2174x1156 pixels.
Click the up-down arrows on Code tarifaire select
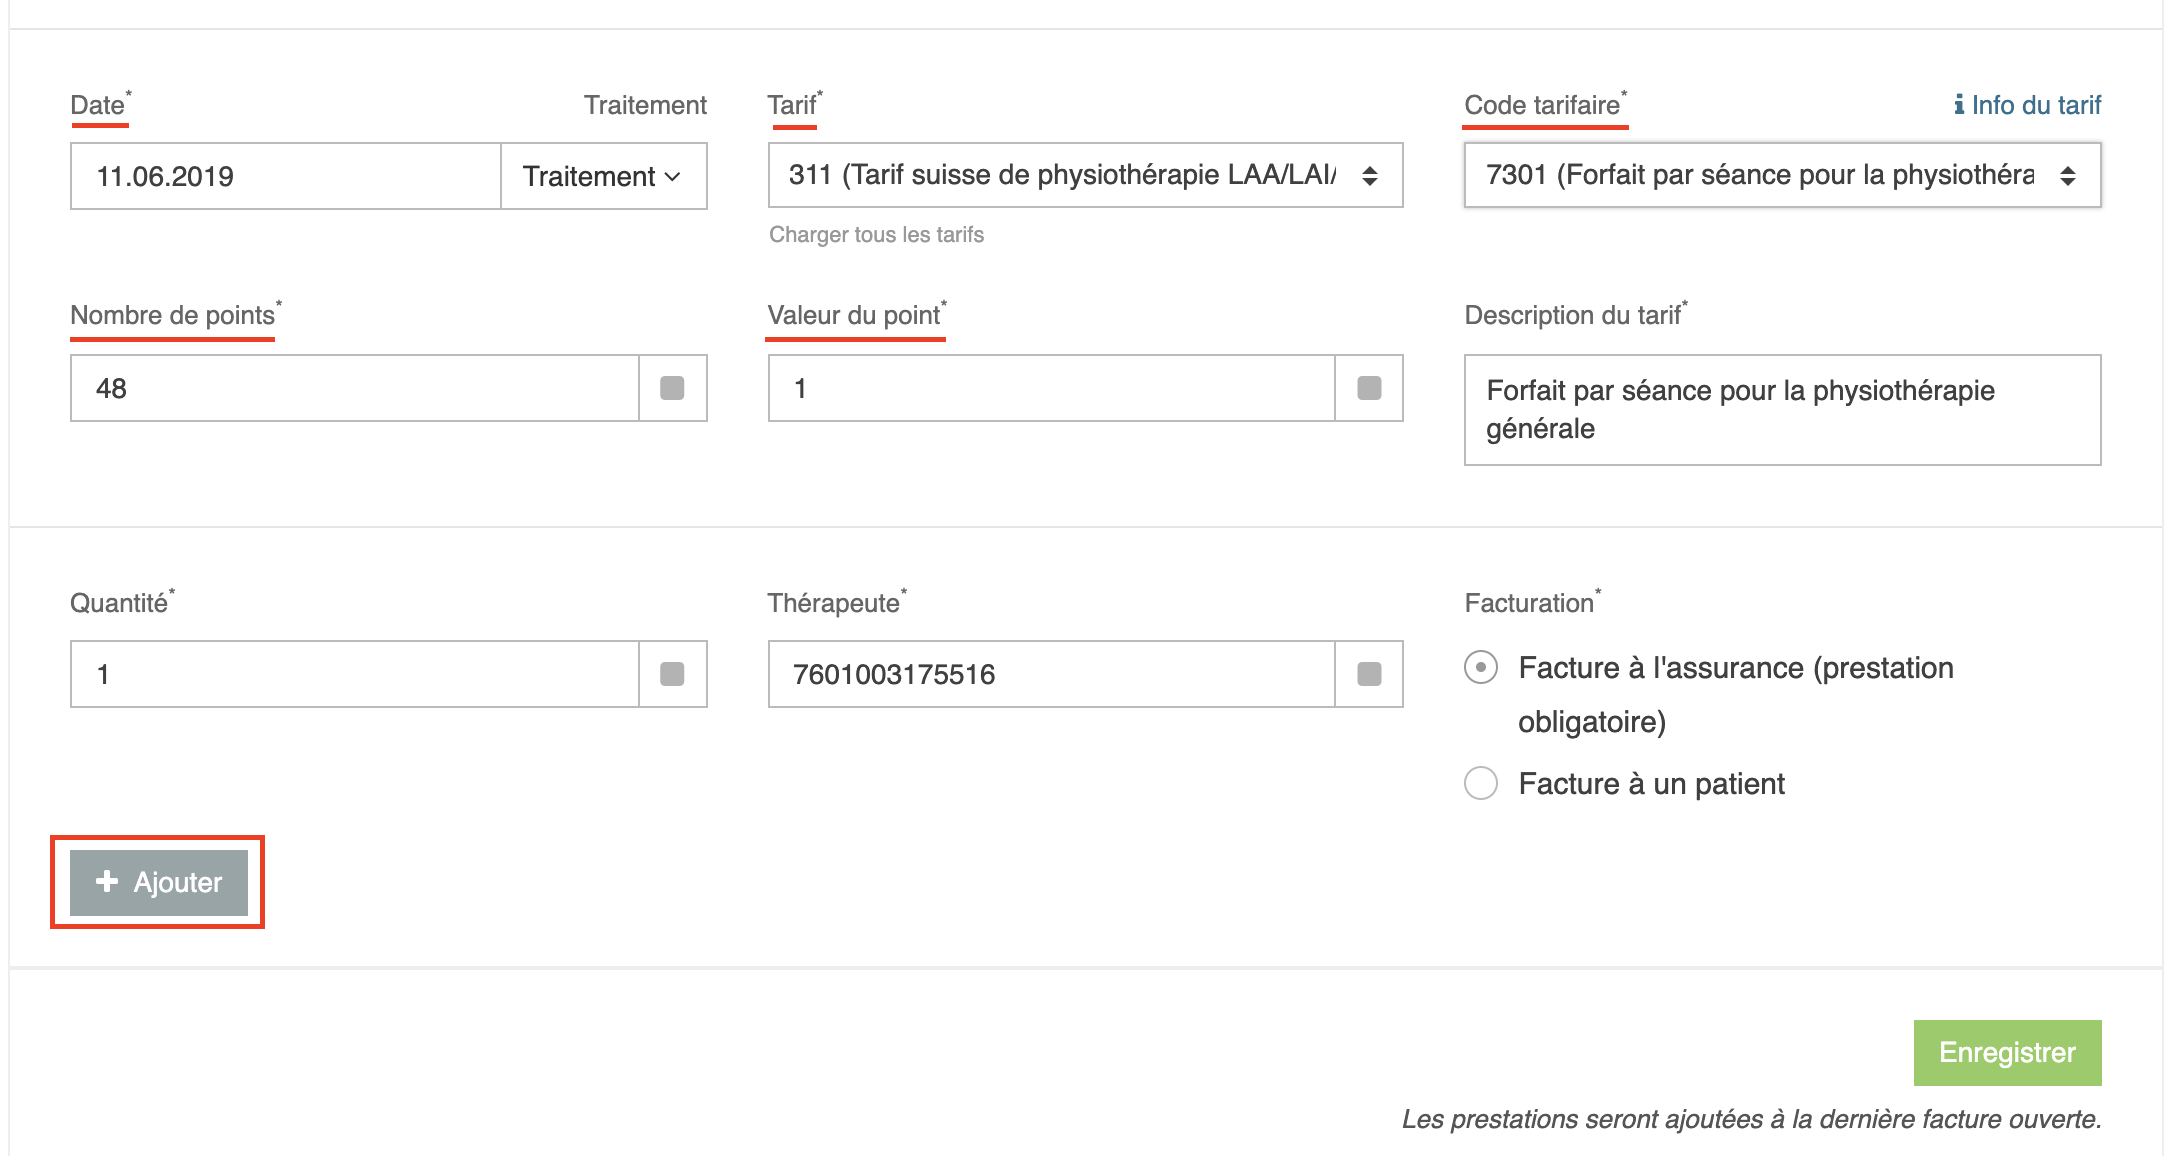[2068, 176]
